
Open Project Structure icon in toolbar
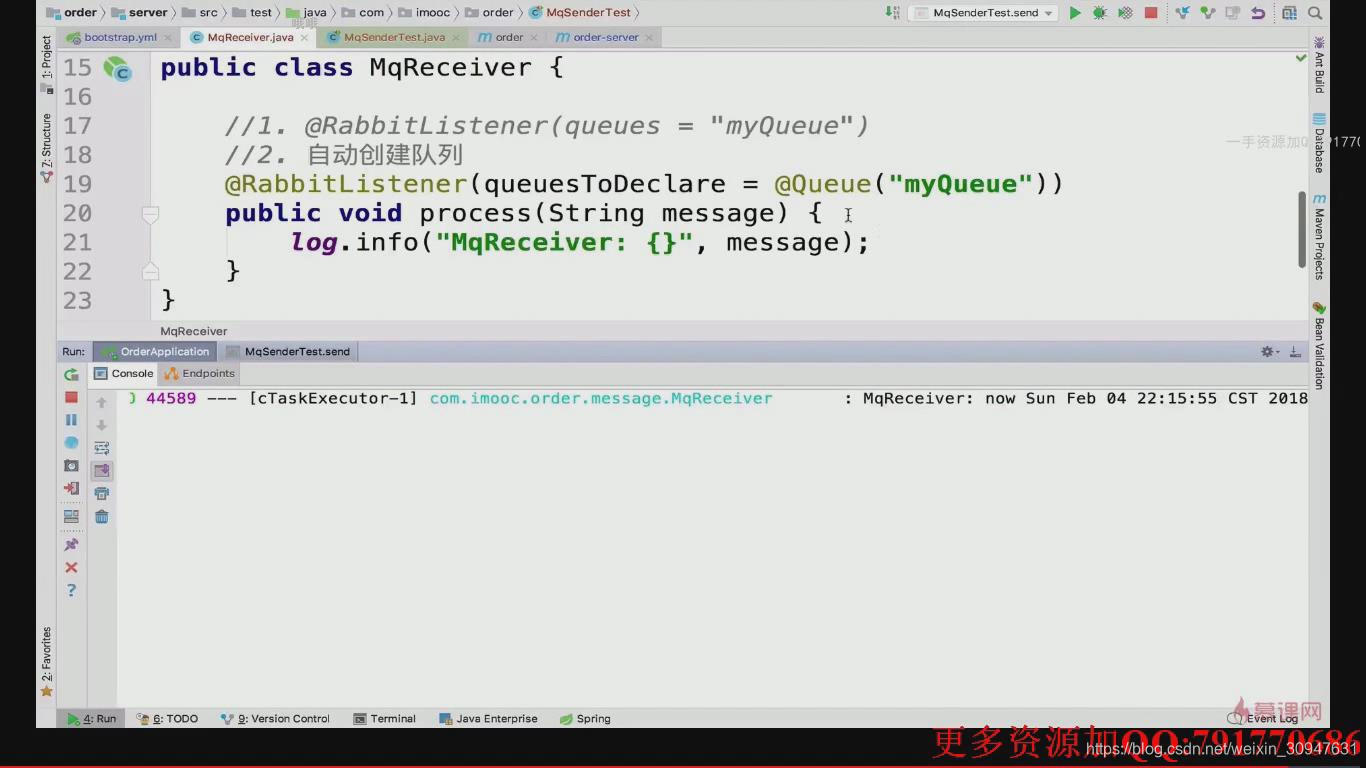pyautogui.click(x=1289, y=13)
